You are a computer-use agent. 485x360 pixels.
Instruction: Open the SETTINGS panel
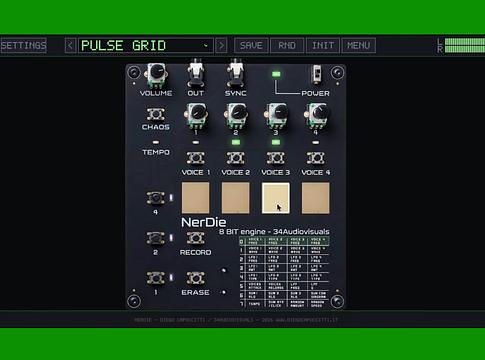pos(23,45)
